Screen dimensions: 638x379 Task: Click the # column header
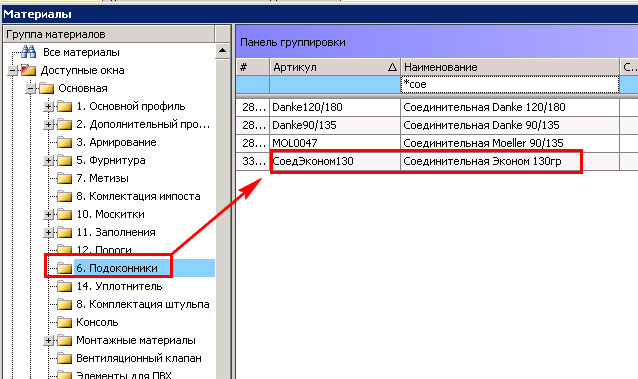coord(252,67)
